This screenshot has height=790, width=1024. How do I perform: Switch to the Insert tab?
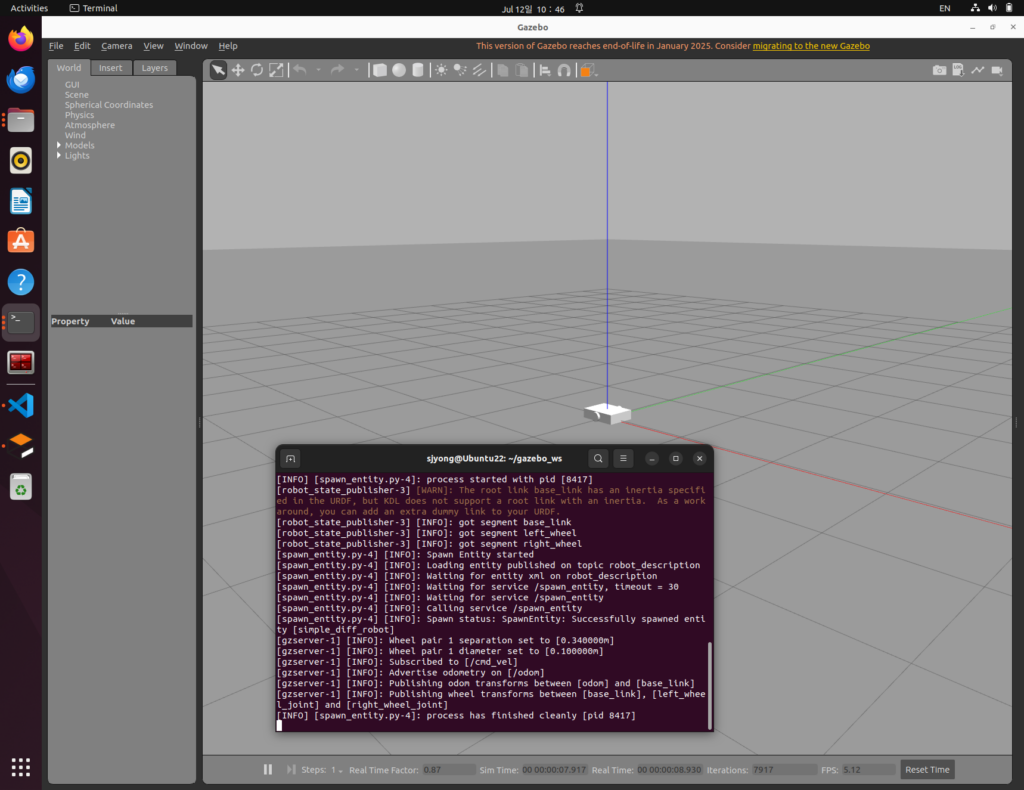(110, 67)
